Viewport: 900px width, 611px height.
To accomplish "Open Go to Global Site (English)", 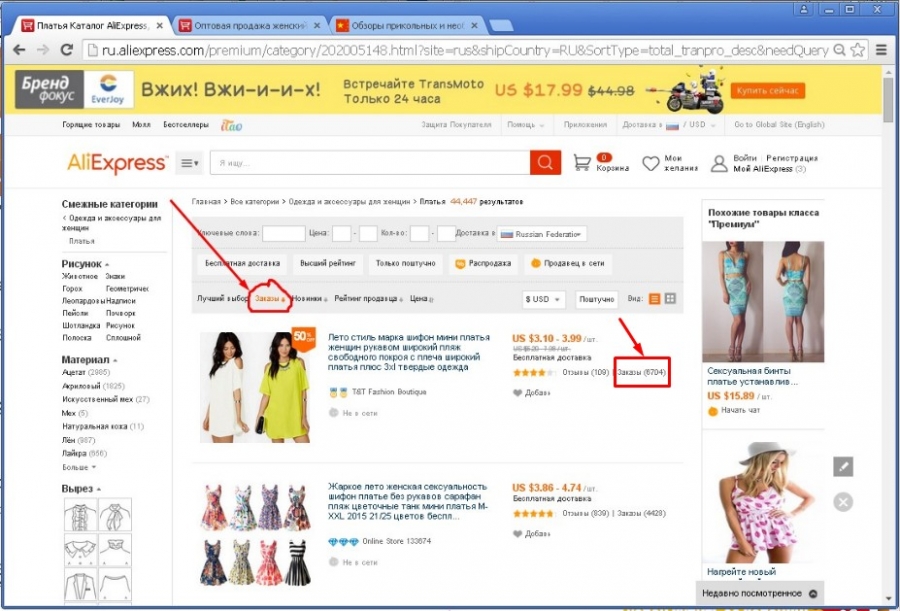I will 779,125.
